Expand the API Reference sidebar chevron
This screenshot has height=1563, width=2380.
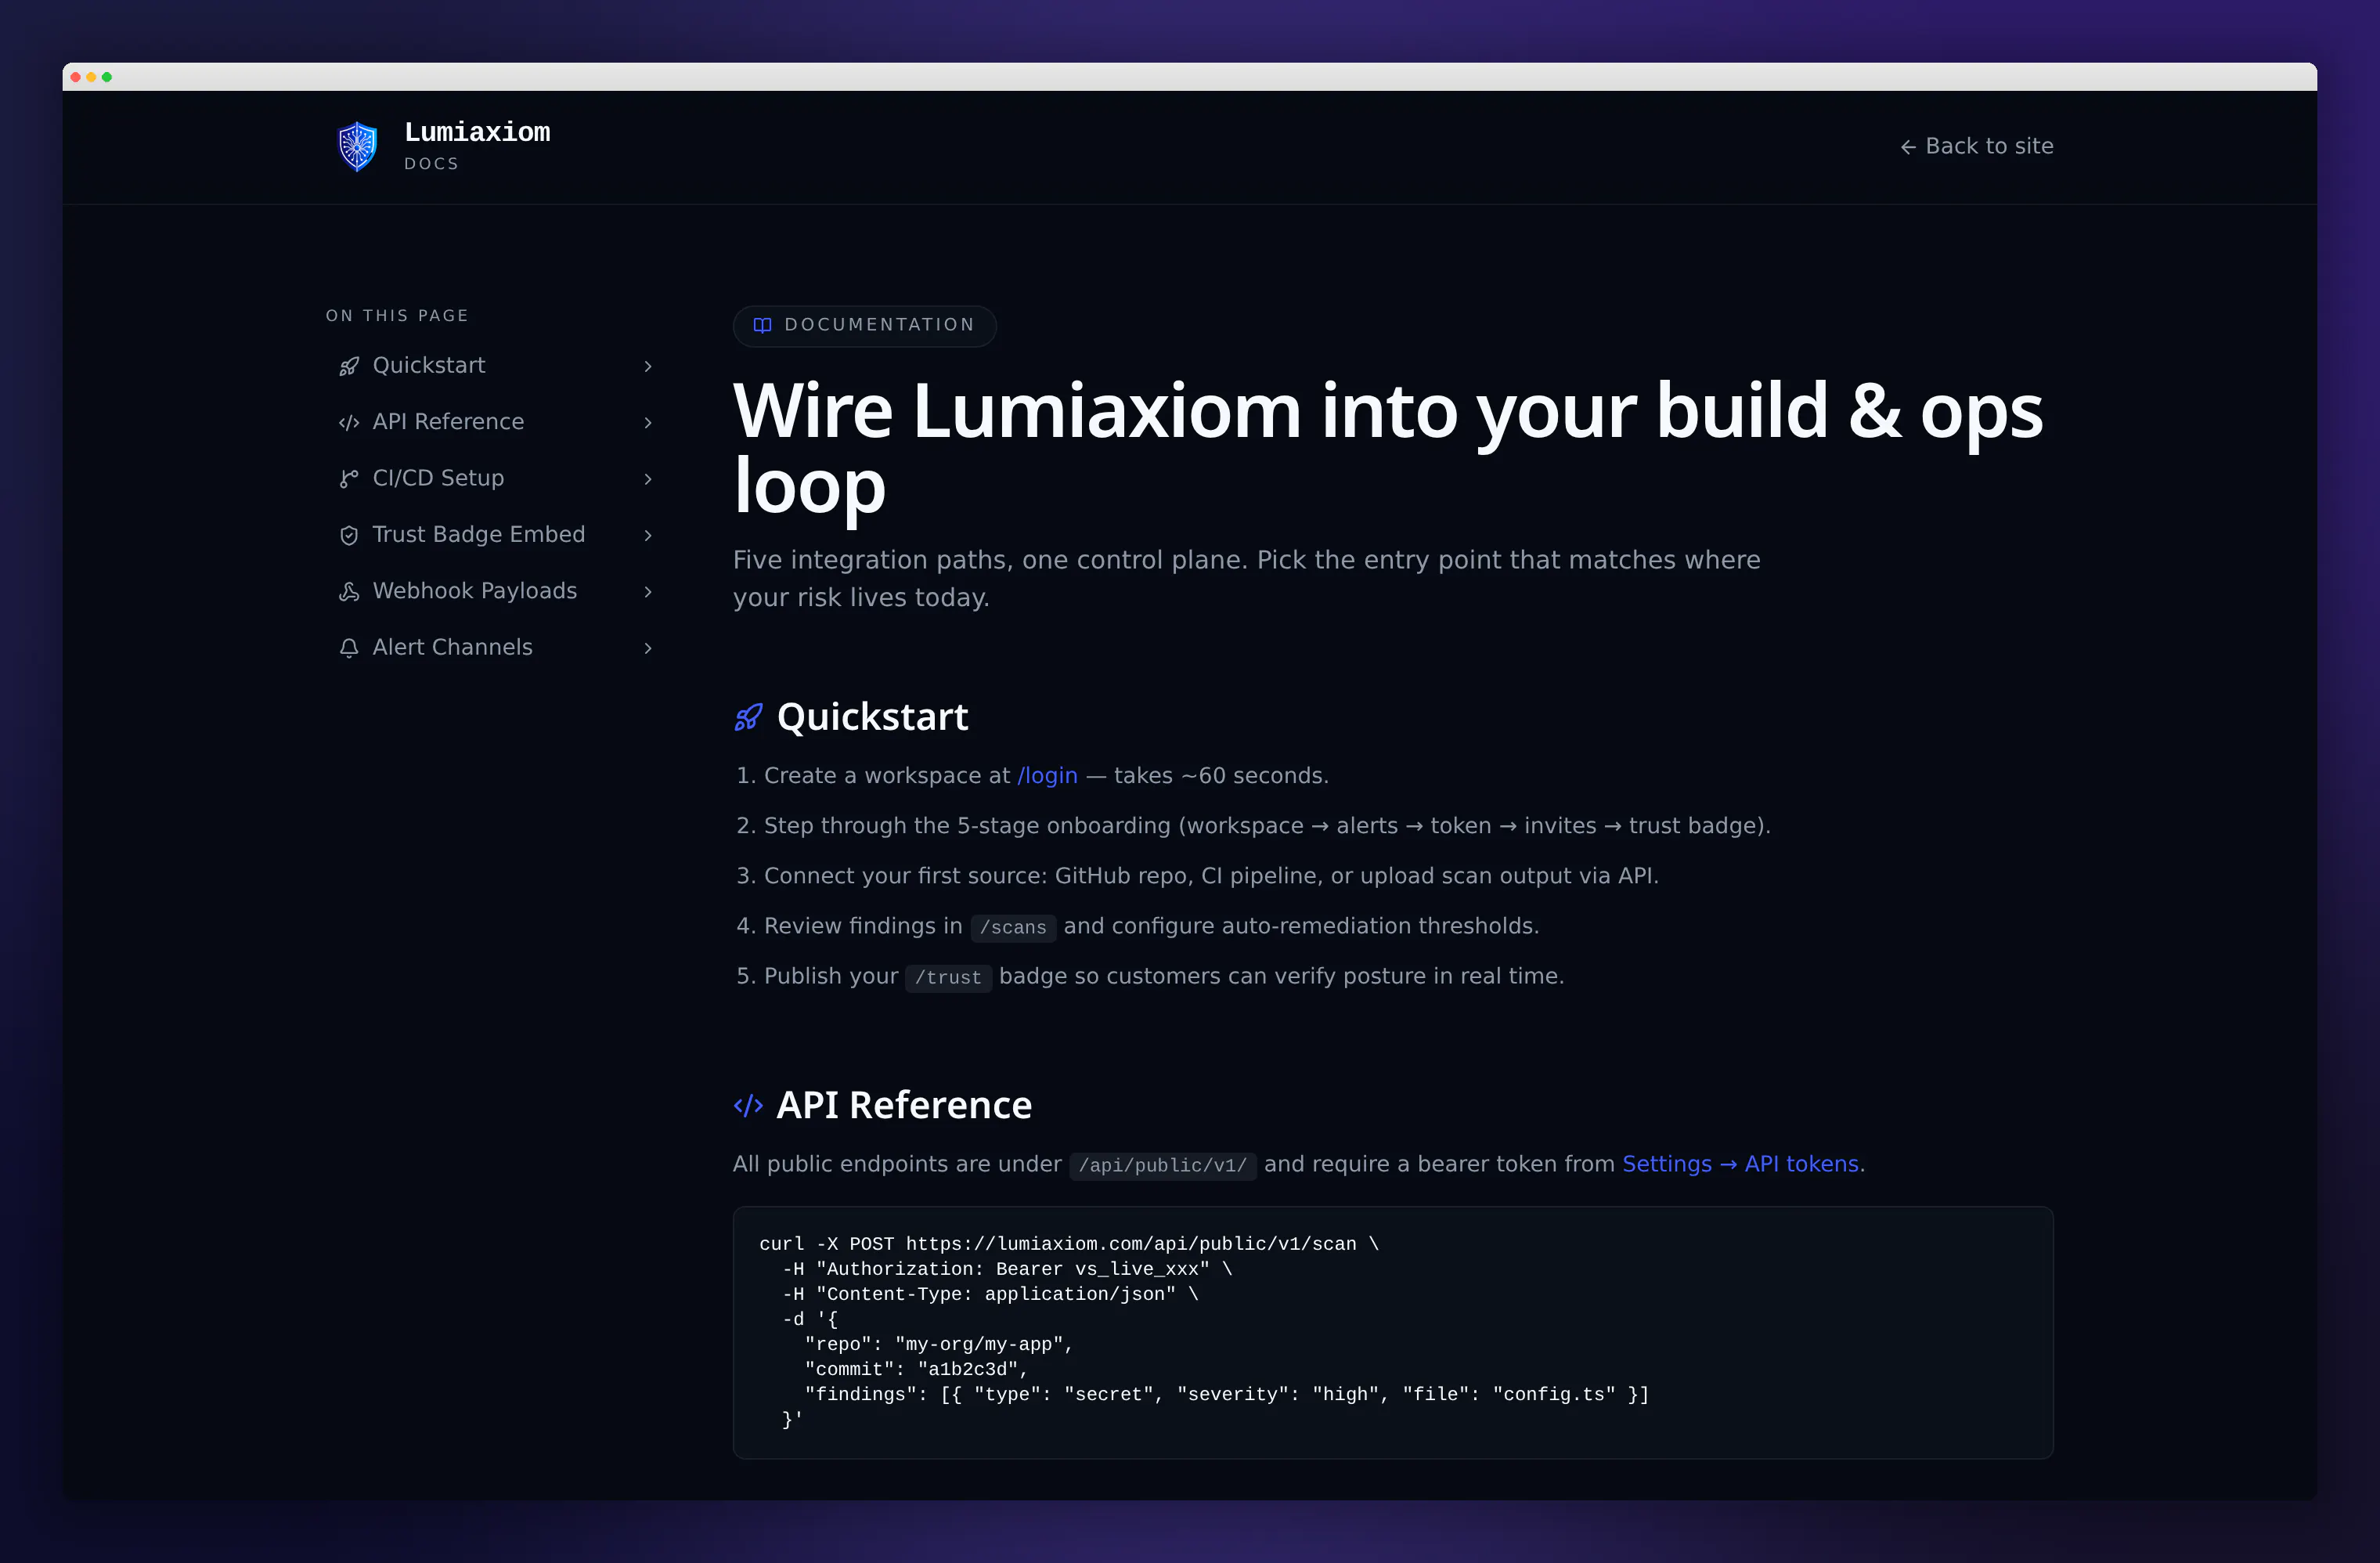[x=648, y=423]
